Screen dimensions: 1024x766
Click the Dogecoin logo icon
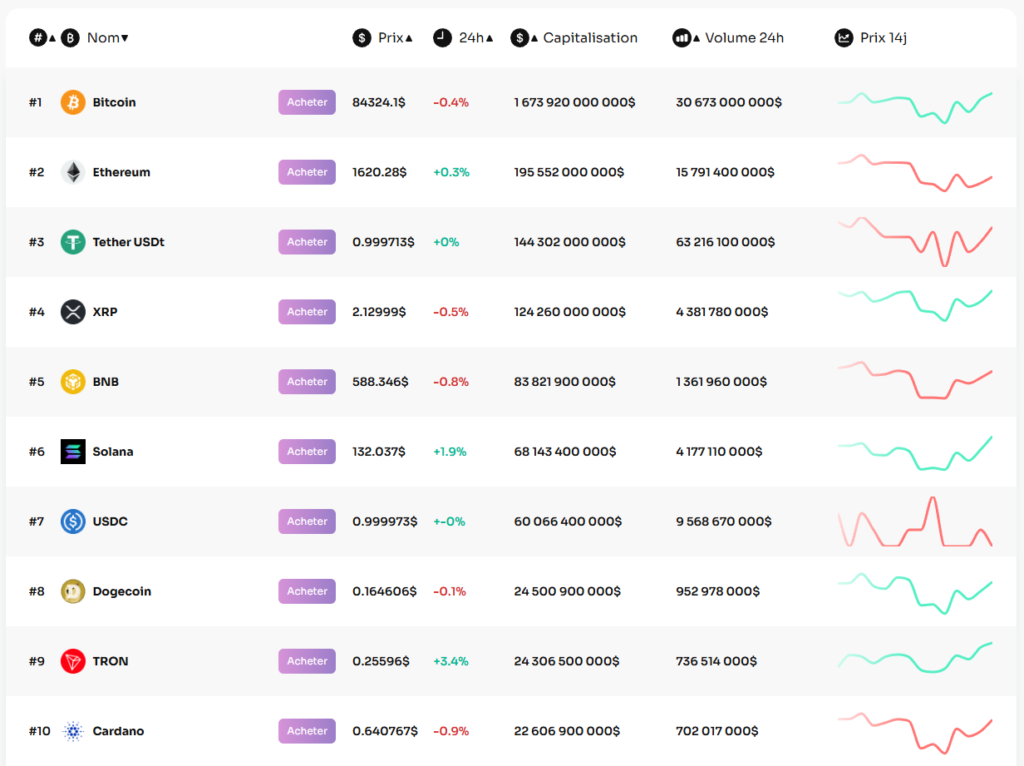point(73,591)
